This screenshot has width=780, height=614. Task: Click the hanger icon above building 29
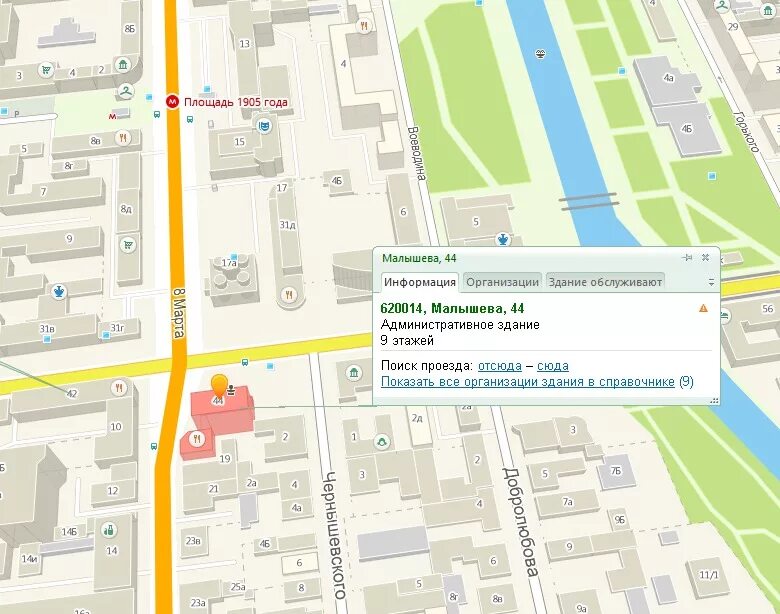coord(722,6)
